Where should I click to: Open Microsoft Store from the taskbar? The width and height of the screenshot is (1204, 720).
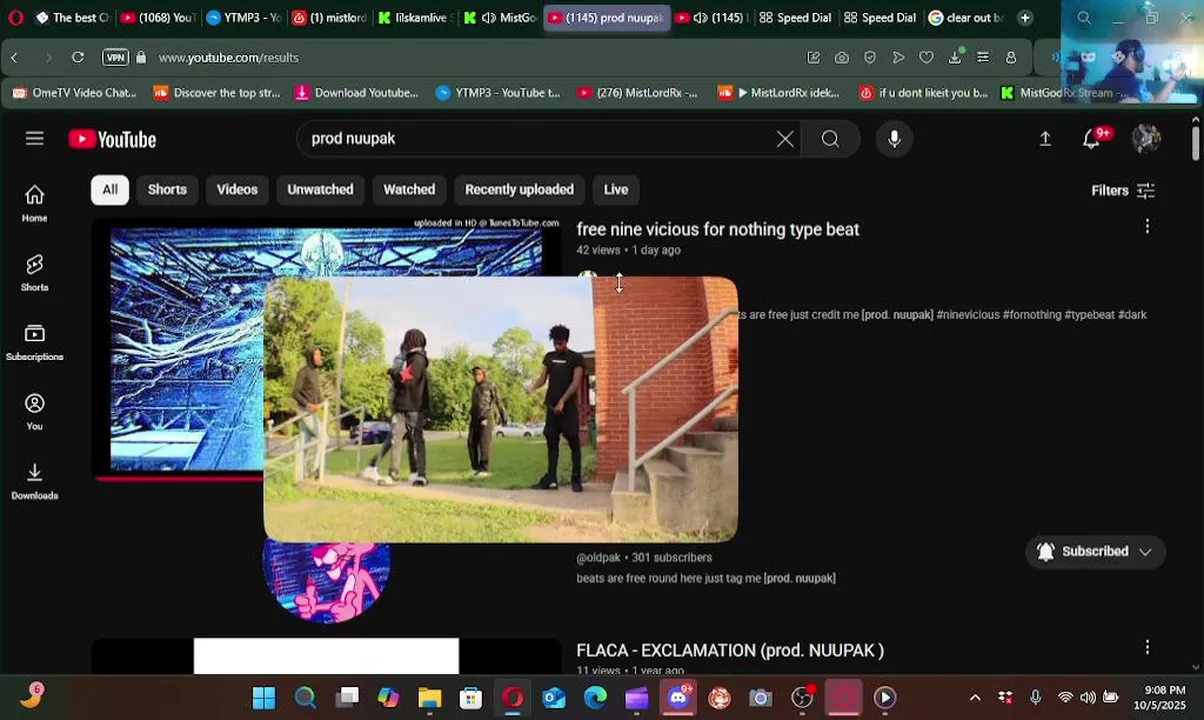471,698
